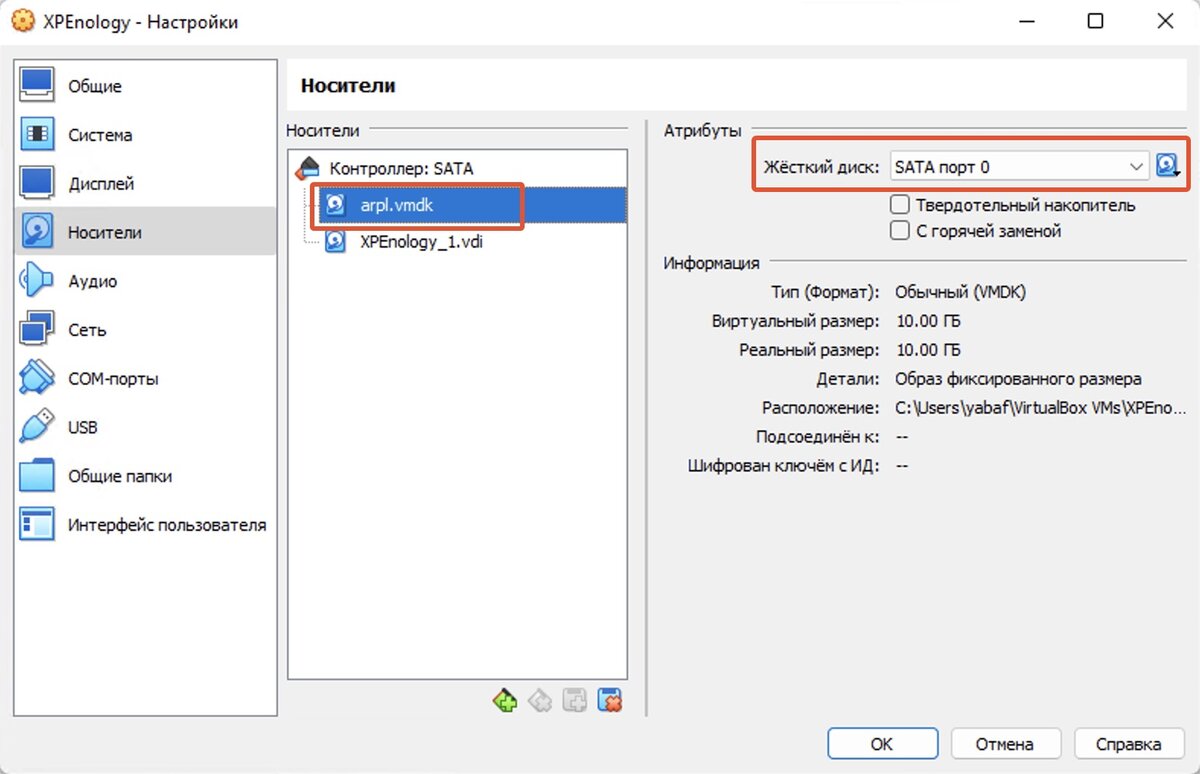
Task: Enable the Твердотельный накопитель checkbox
Action: 900,205
